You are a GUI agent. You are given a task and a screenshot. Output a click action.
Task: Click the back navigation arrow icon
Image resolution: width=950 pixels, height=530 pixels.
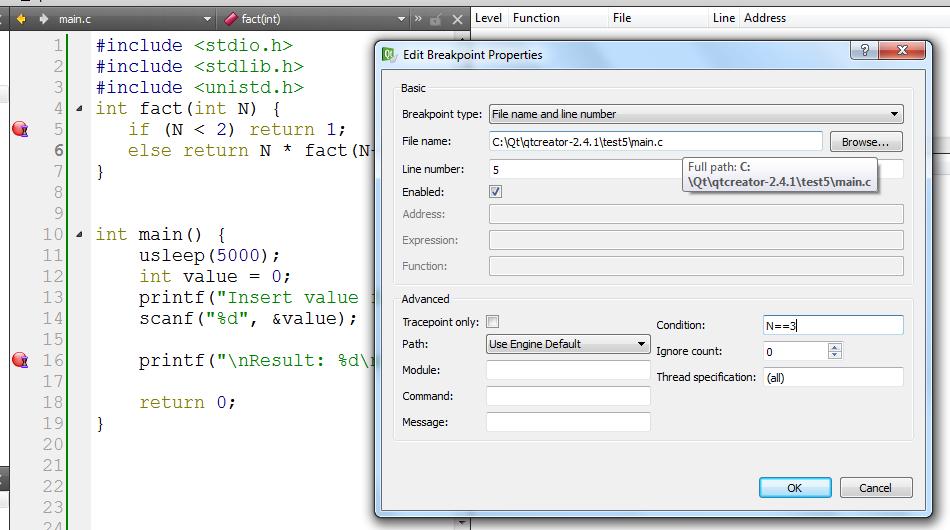click(21, 19)
